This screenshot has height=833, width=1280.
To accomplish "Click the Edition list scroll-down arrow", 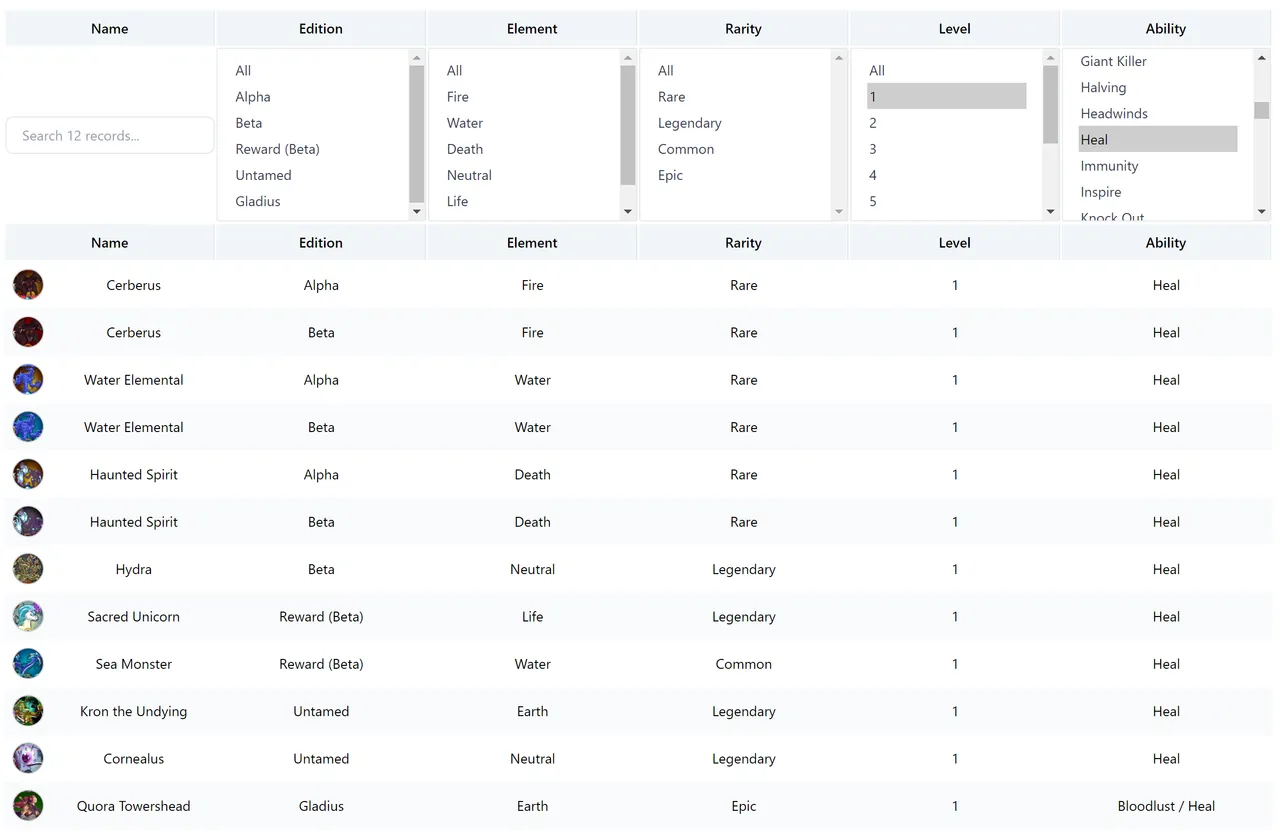I will [x=417, y=212].
